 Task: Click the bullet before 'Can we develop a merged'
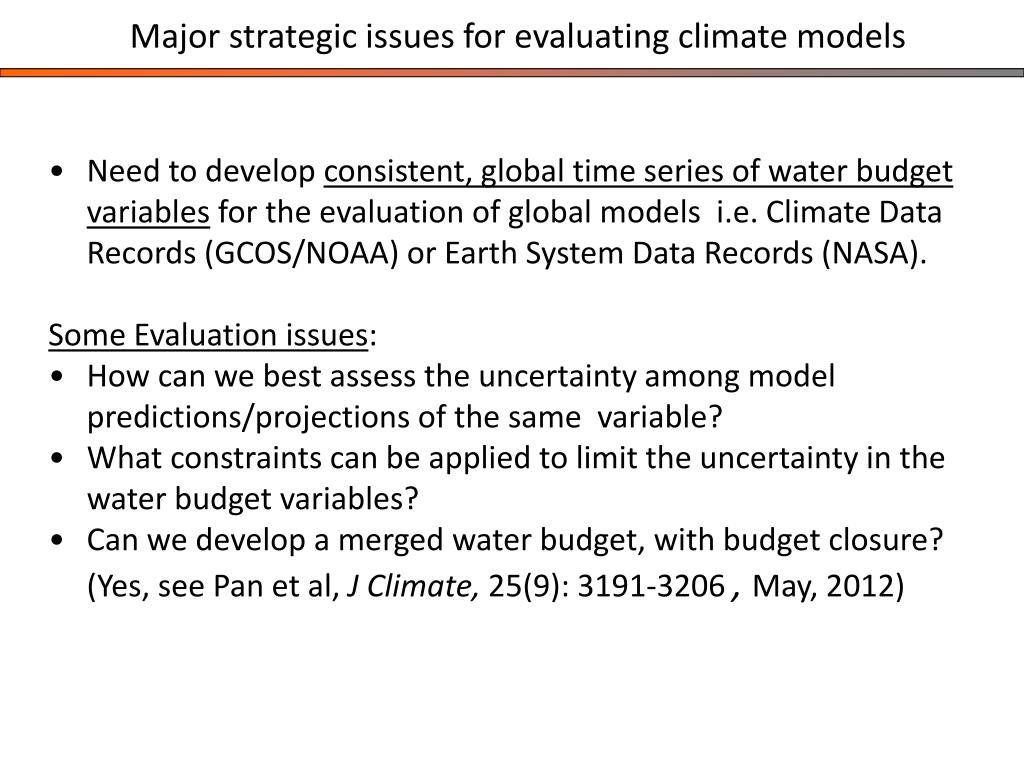pyautogui.click(x=57, y=541)
